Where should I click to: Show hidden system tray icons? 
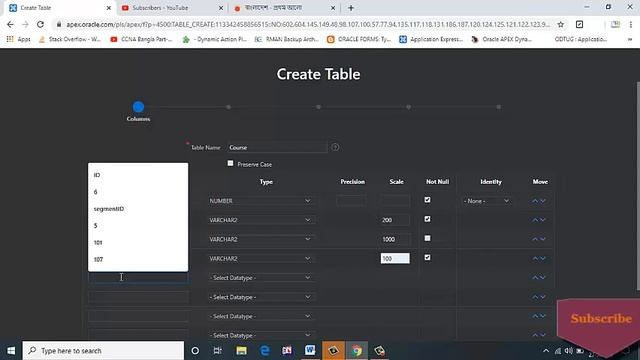546,351
